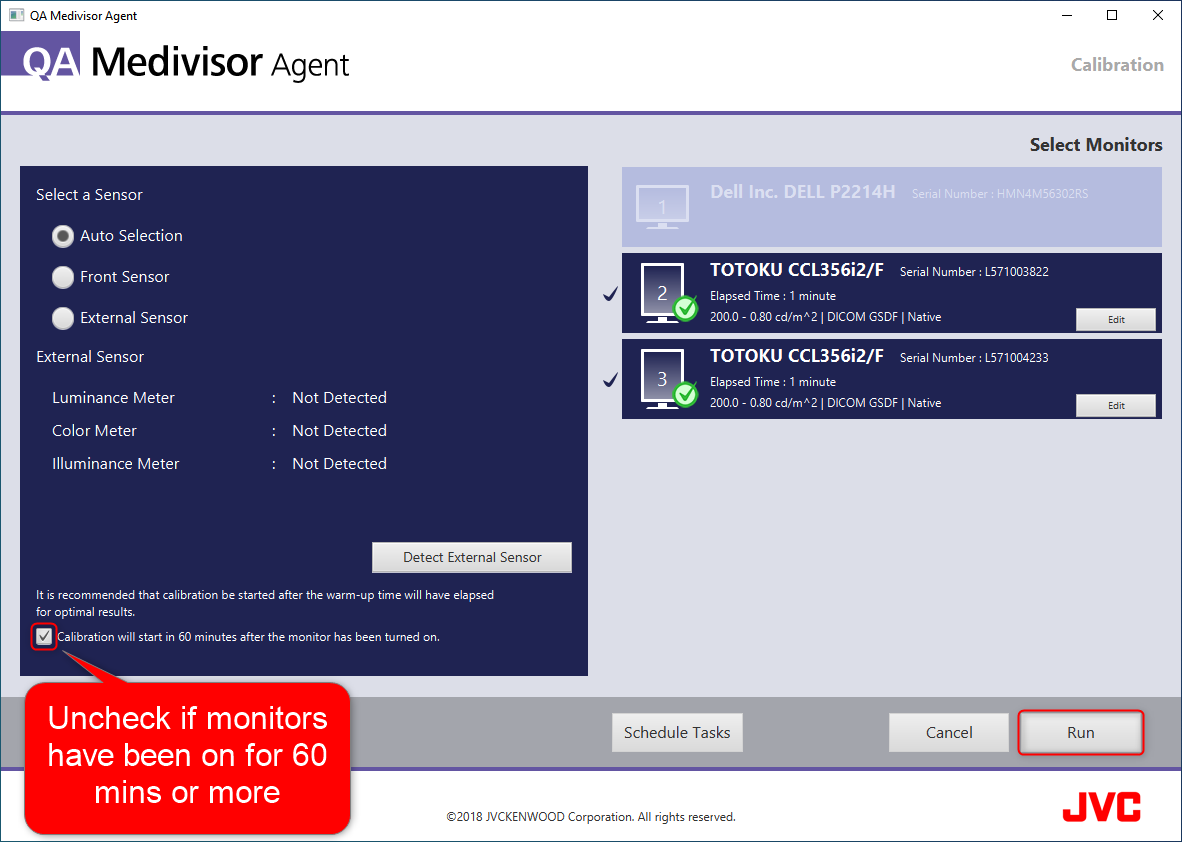Click the Color Meter Not Detected status

[x=339, y=430]
